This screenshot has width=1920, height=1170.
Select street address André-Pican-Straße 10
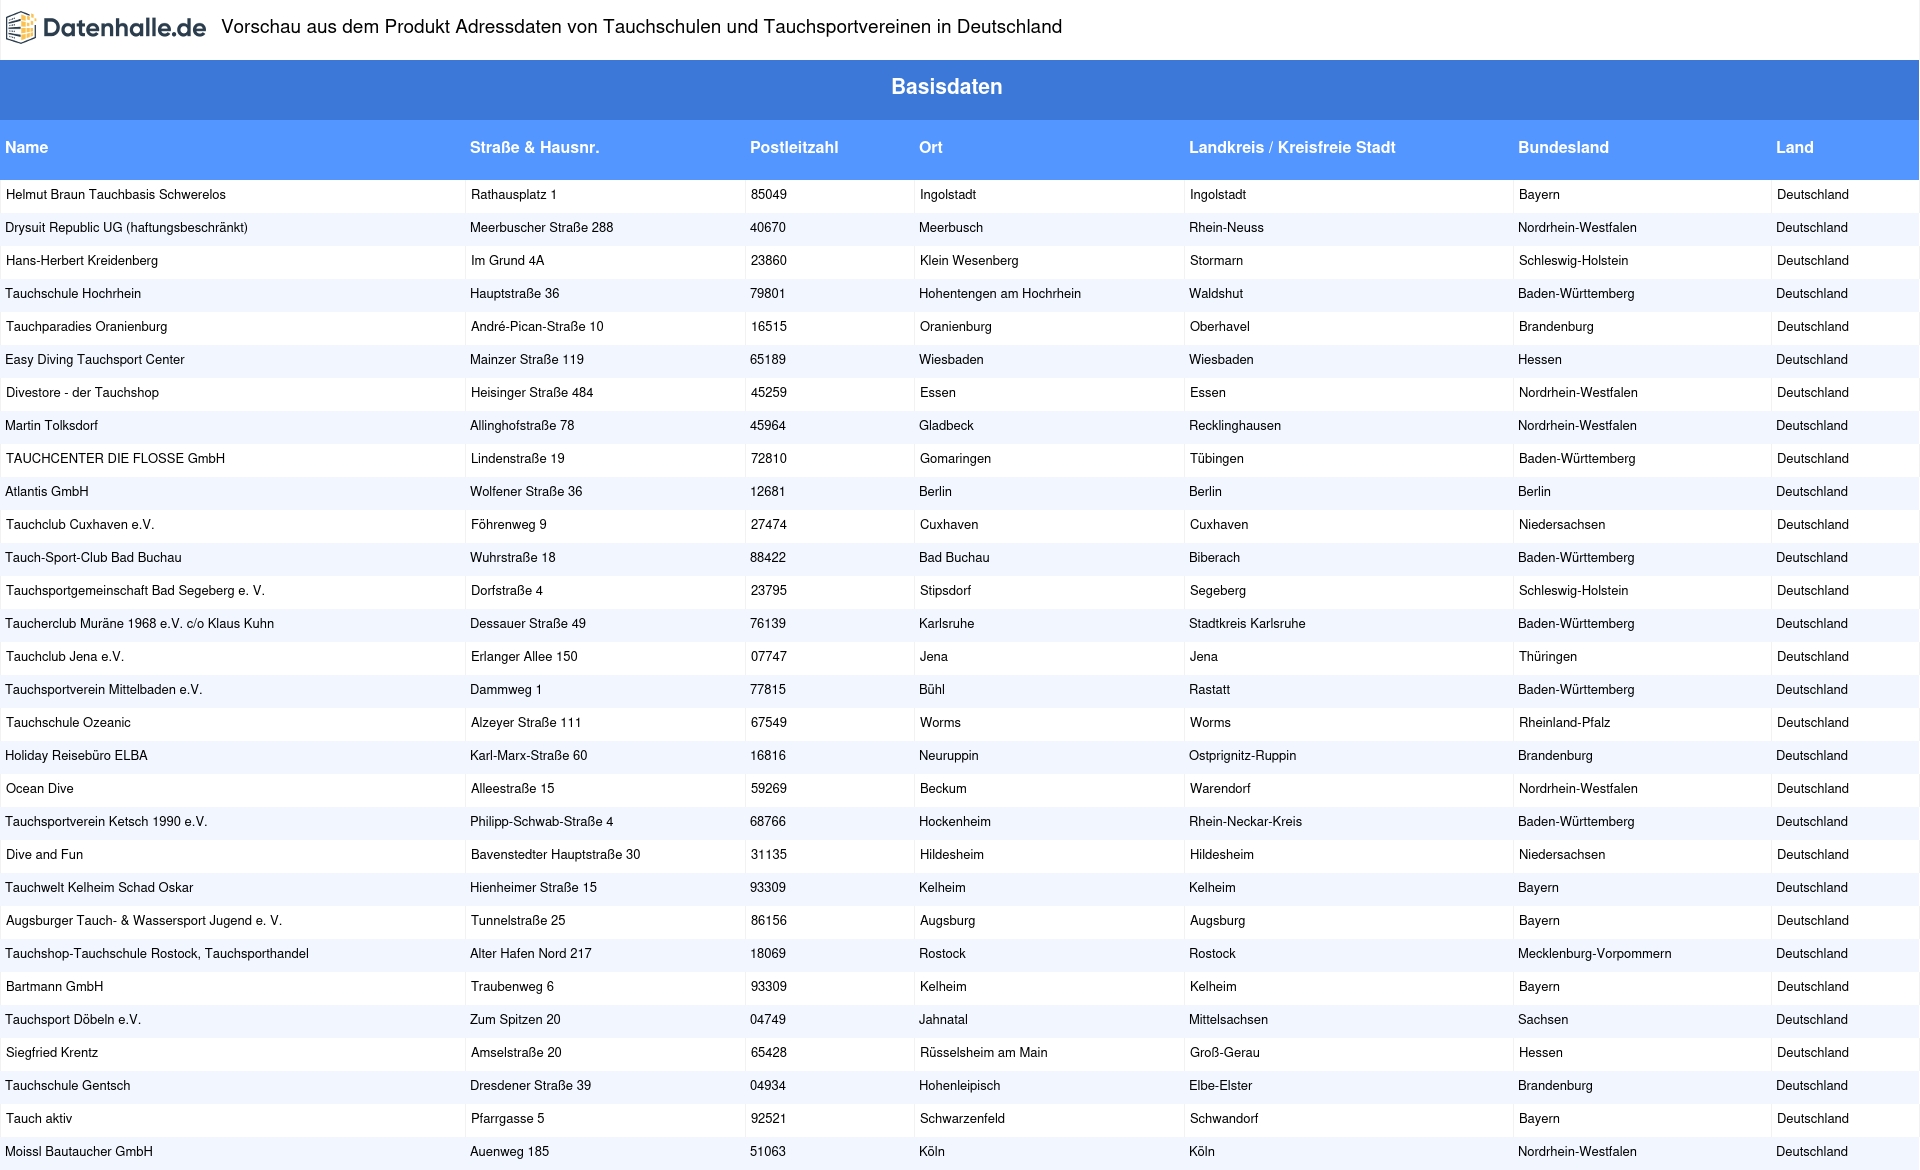coord(537,327)
